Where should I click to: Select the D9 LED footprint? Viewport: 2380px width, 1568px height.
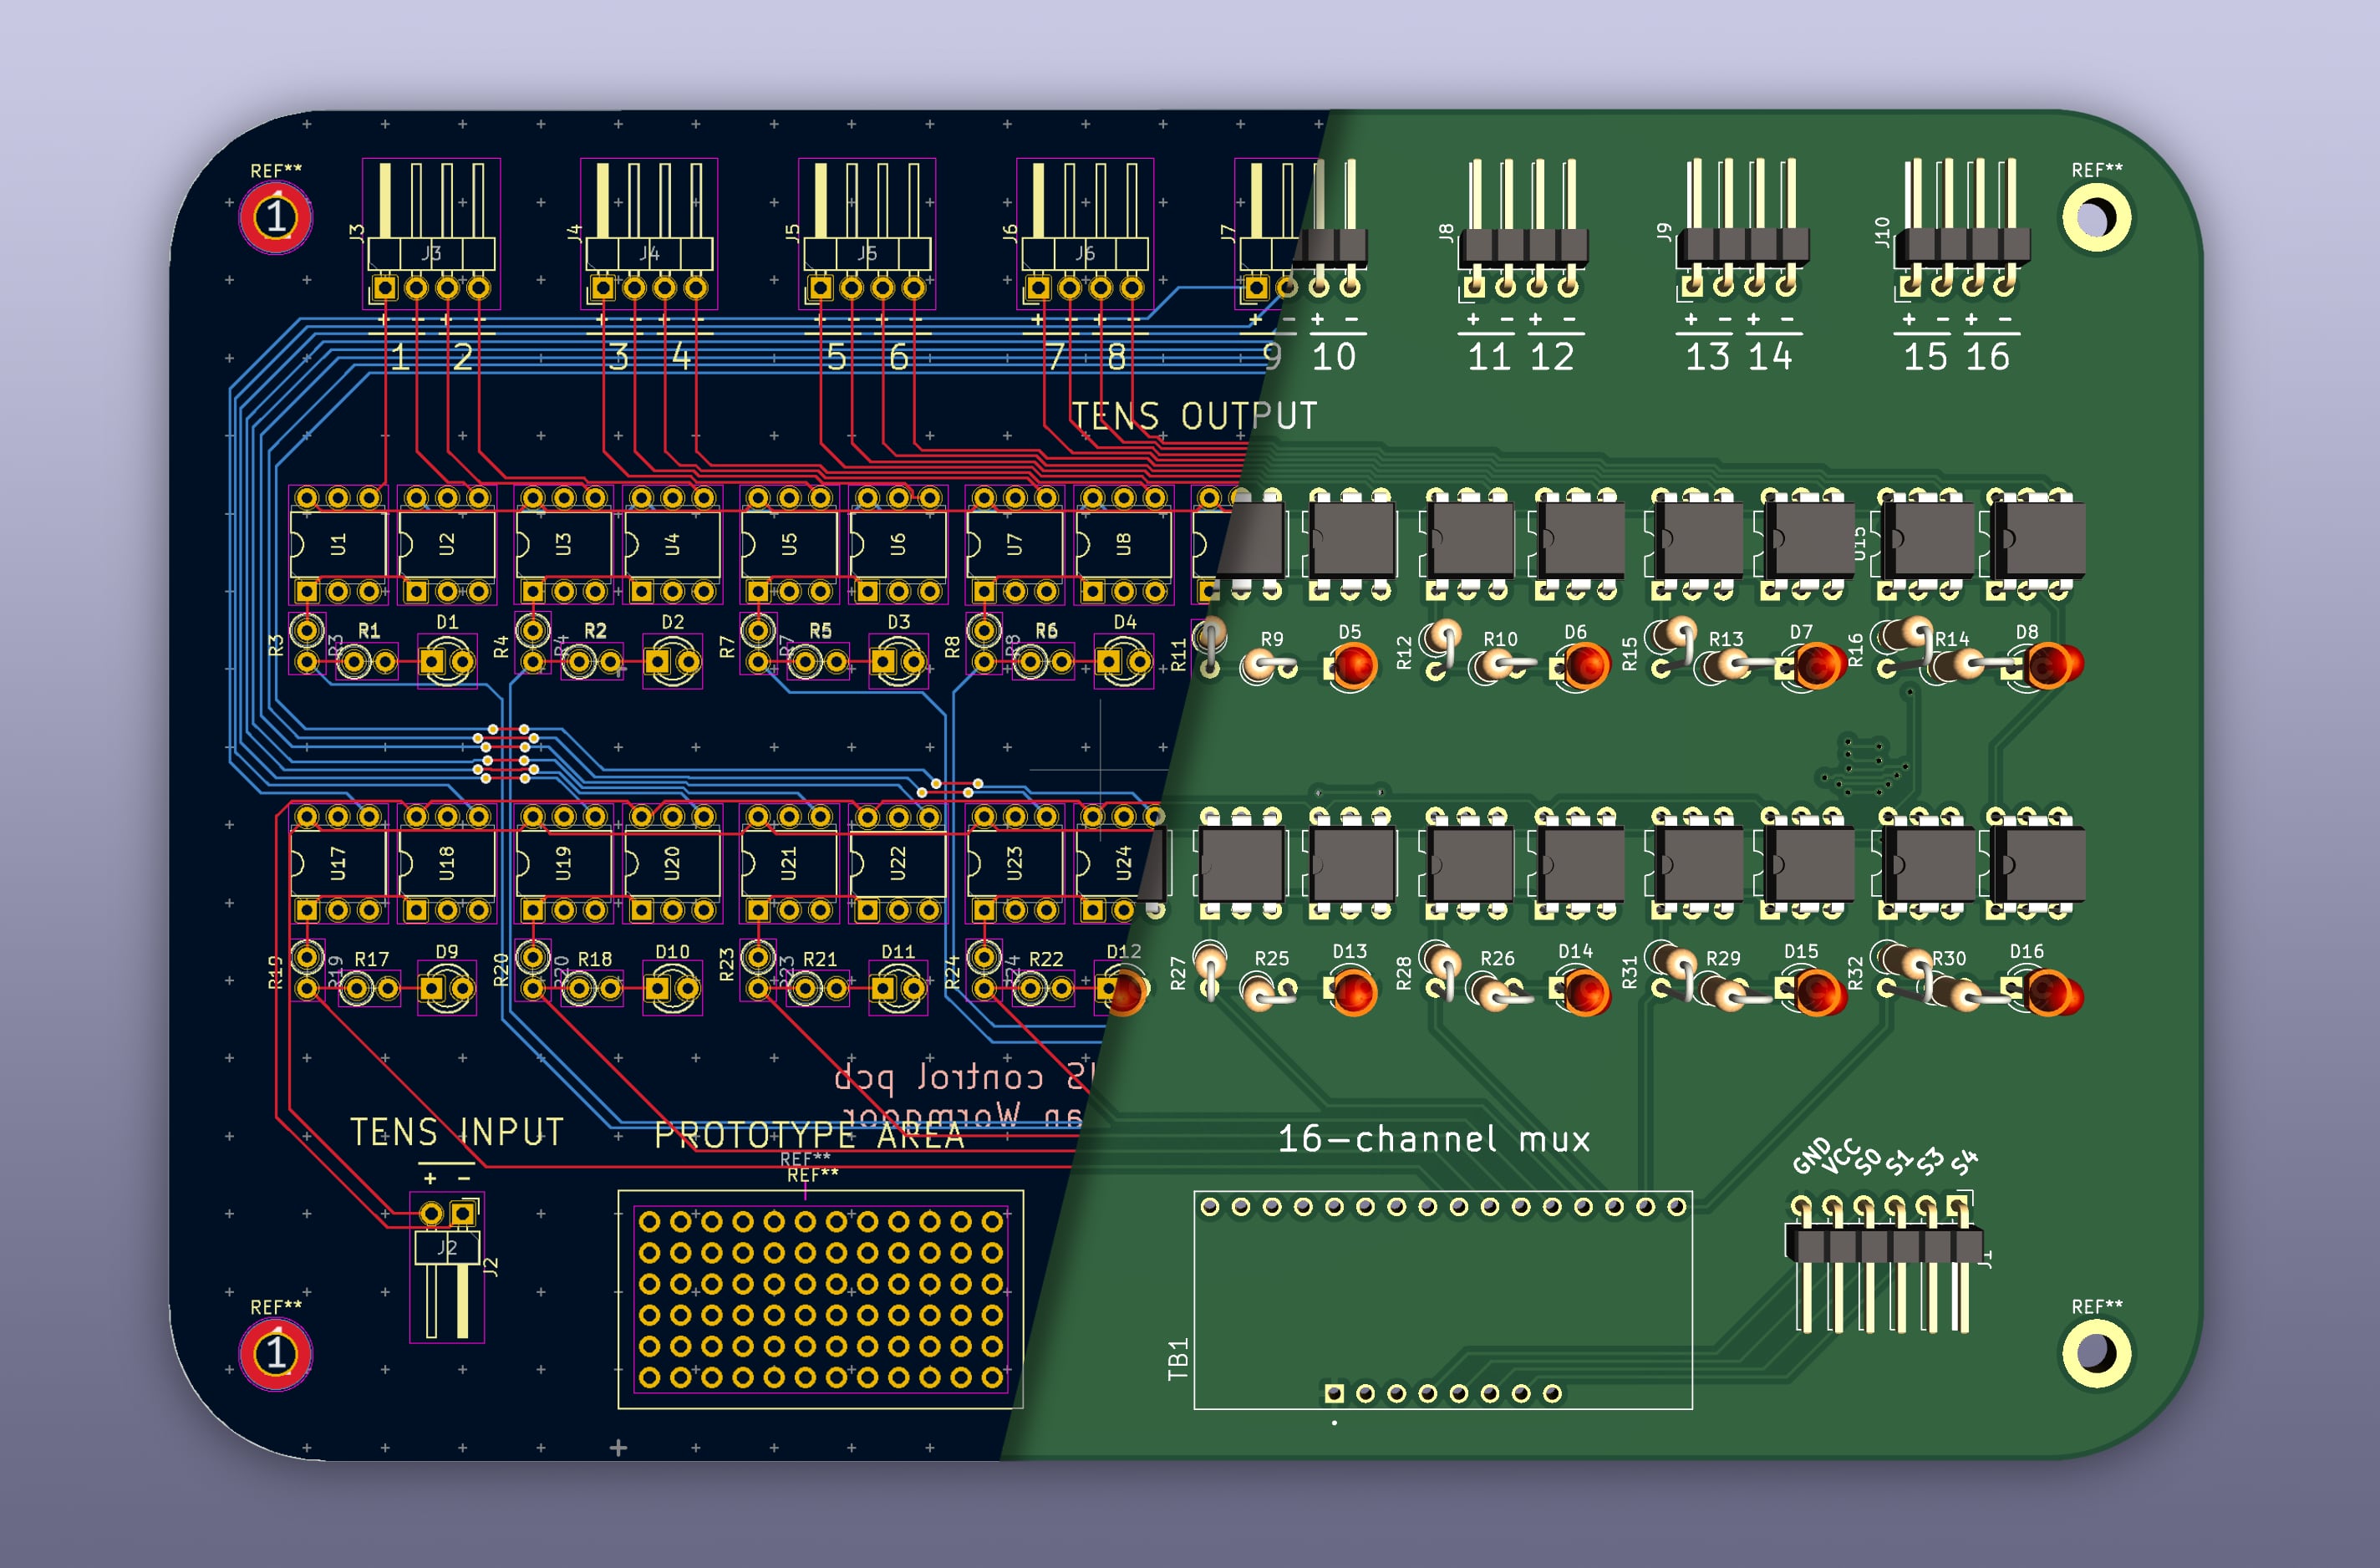click(x=447, y=989)
